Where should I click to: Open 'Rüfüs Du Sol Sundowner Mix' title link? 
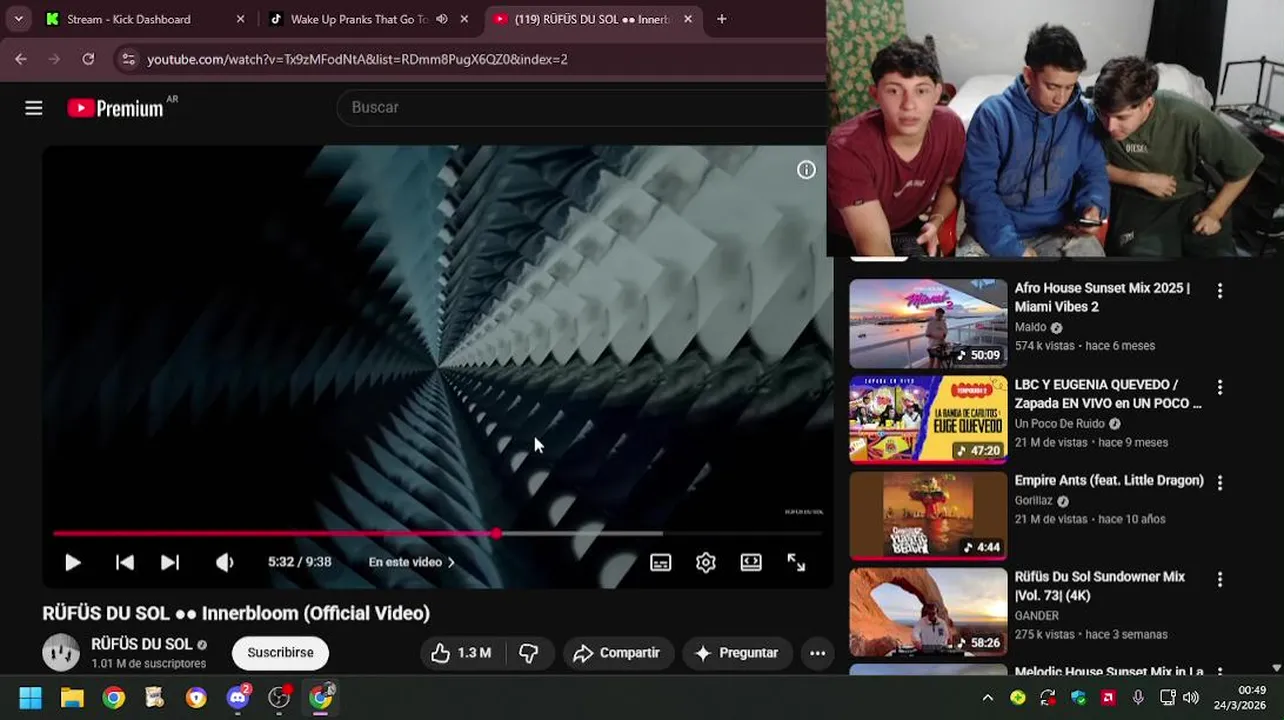click(x=1100, y=586)
